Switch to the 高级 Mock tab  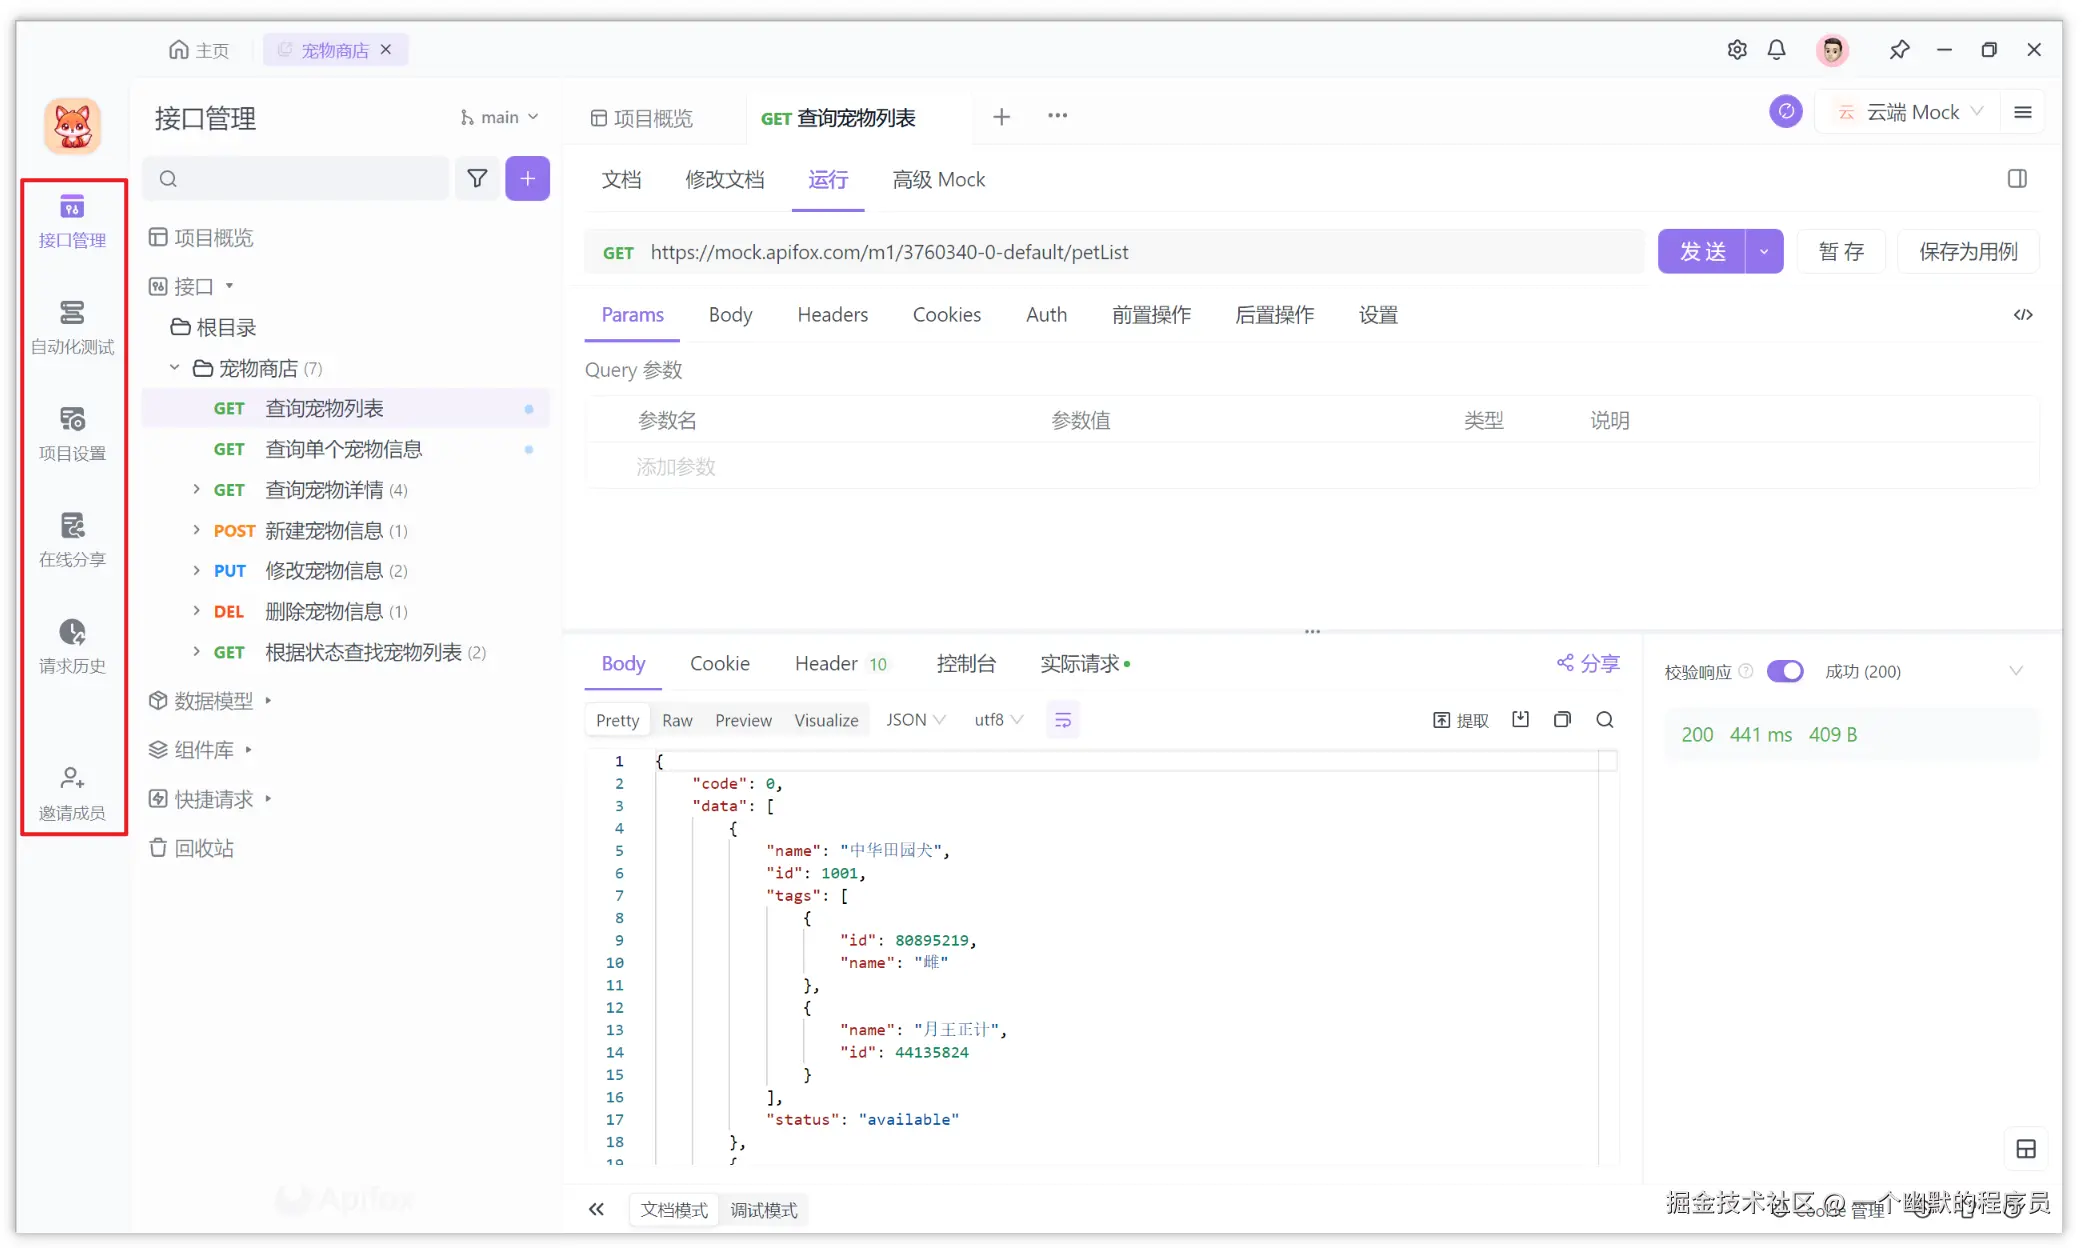[x=938, y=180]
